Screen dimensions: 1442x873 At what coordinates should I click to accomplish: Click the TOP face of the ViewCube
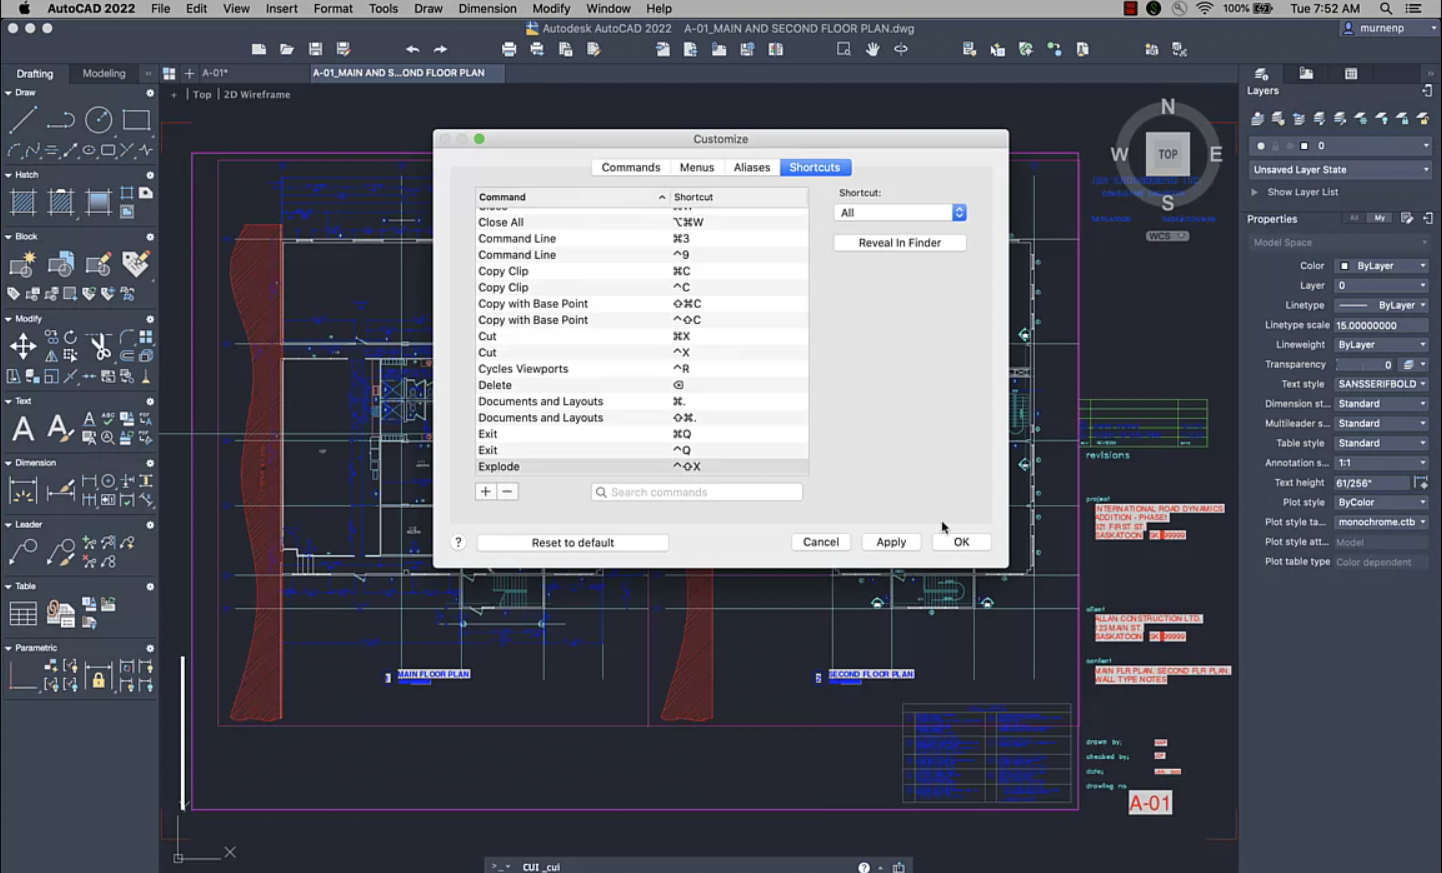click(1167, 154)
